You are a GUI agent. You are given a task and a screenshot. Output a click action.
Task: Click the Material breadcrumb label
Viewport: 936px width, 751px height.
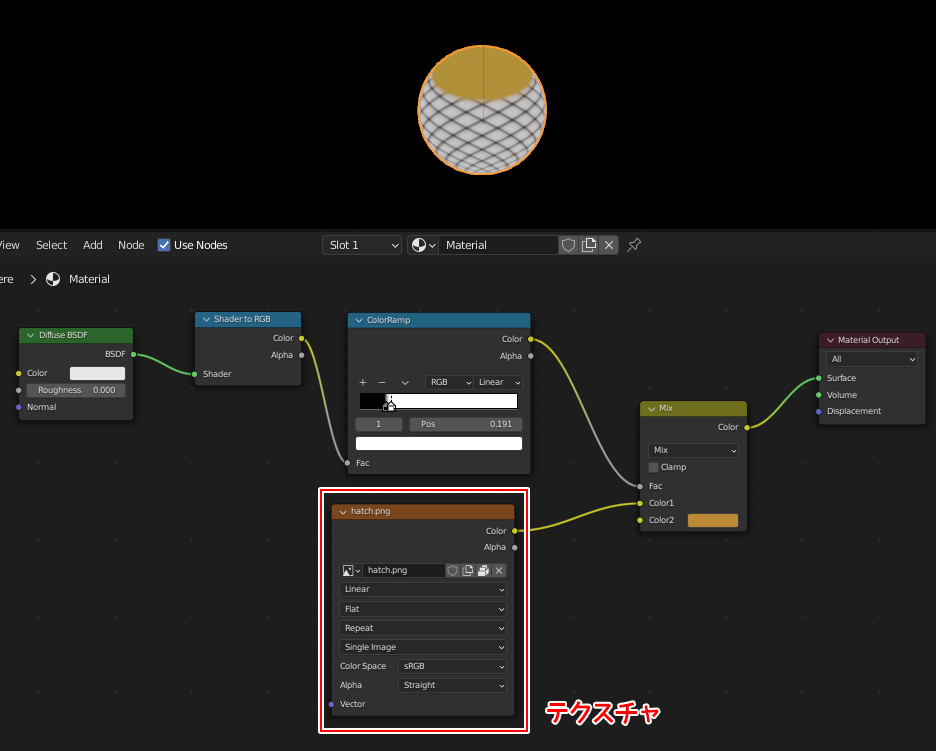point(89,279)
